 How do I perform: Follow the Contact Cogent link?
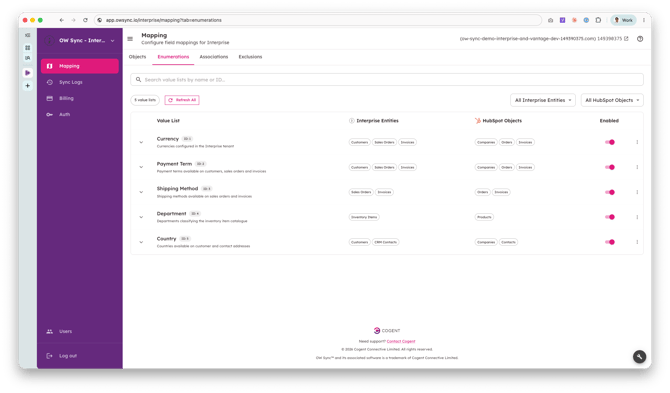pos(401,341)
